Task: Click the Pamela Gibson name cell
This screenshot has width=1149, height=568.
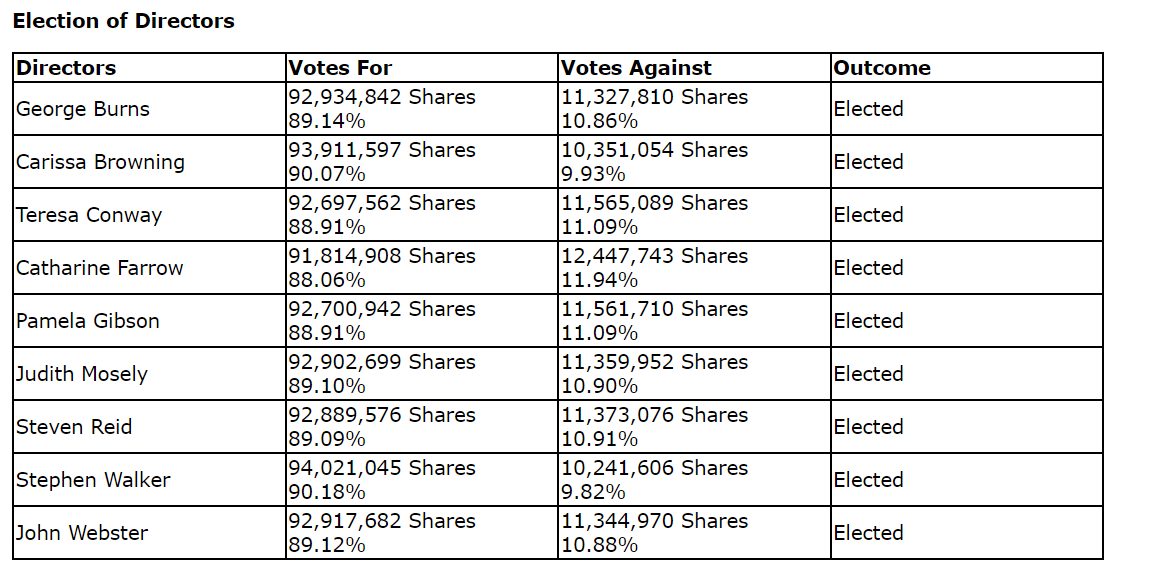Action: click(x=89, y=321)
